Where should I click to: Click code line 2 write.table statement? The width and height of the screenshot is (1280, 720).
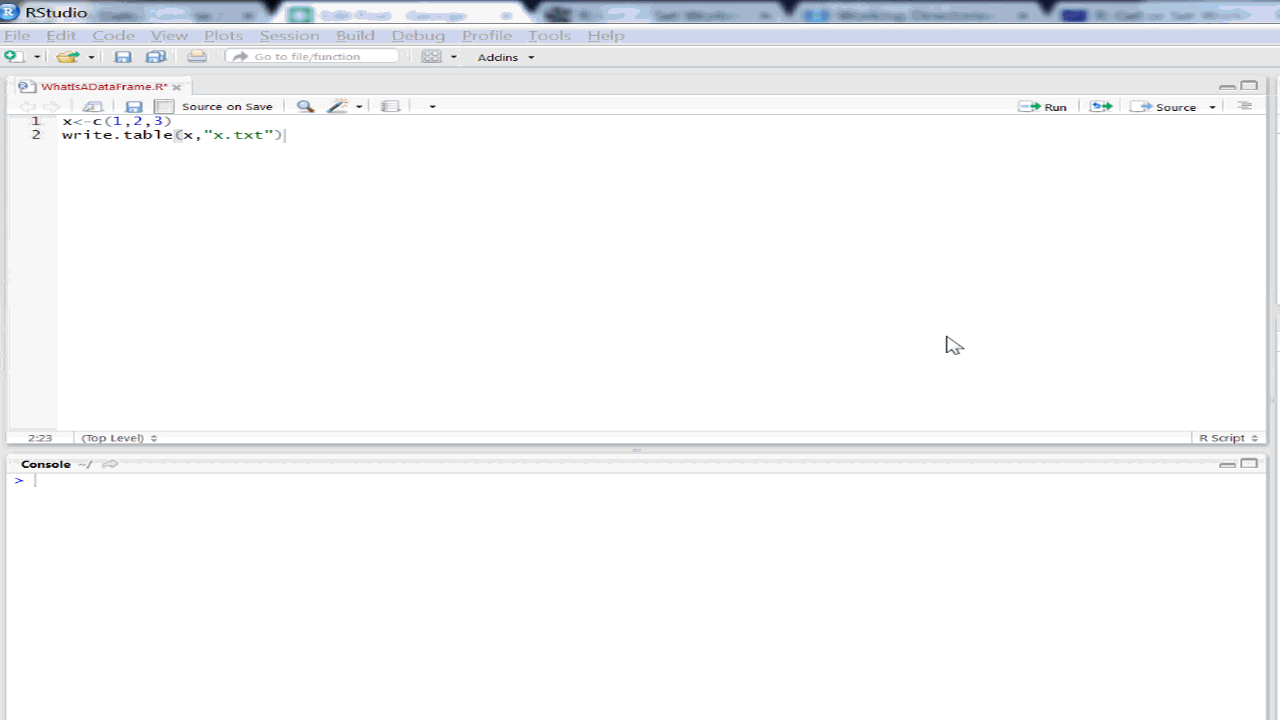(173, 135)
